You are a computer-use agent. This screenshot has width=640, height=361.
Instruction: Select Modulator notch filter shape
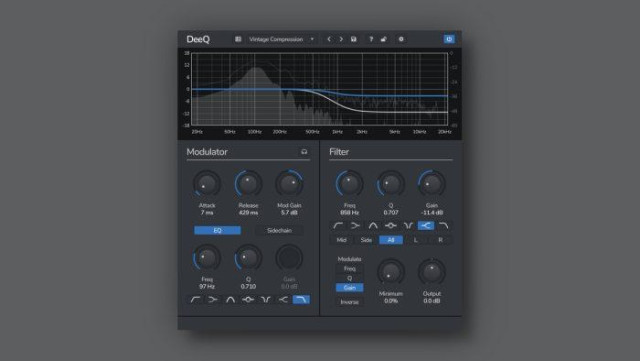pos(266,300)
